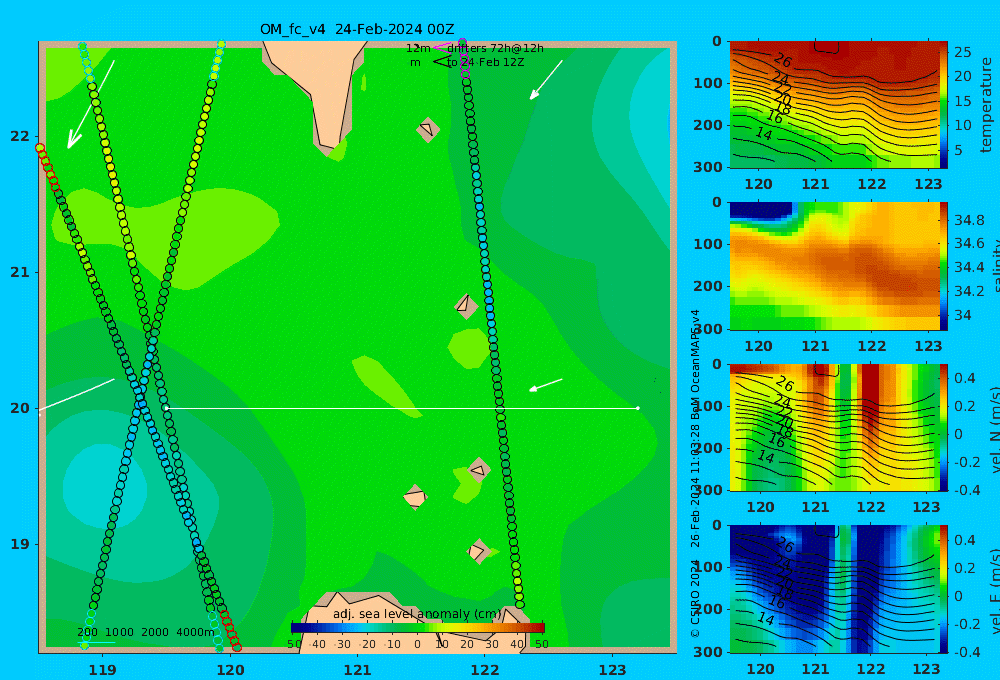Click the cyan low sea level area near 19.5N, 119E
Screen dimensions: 1000x680
(105, 485)
